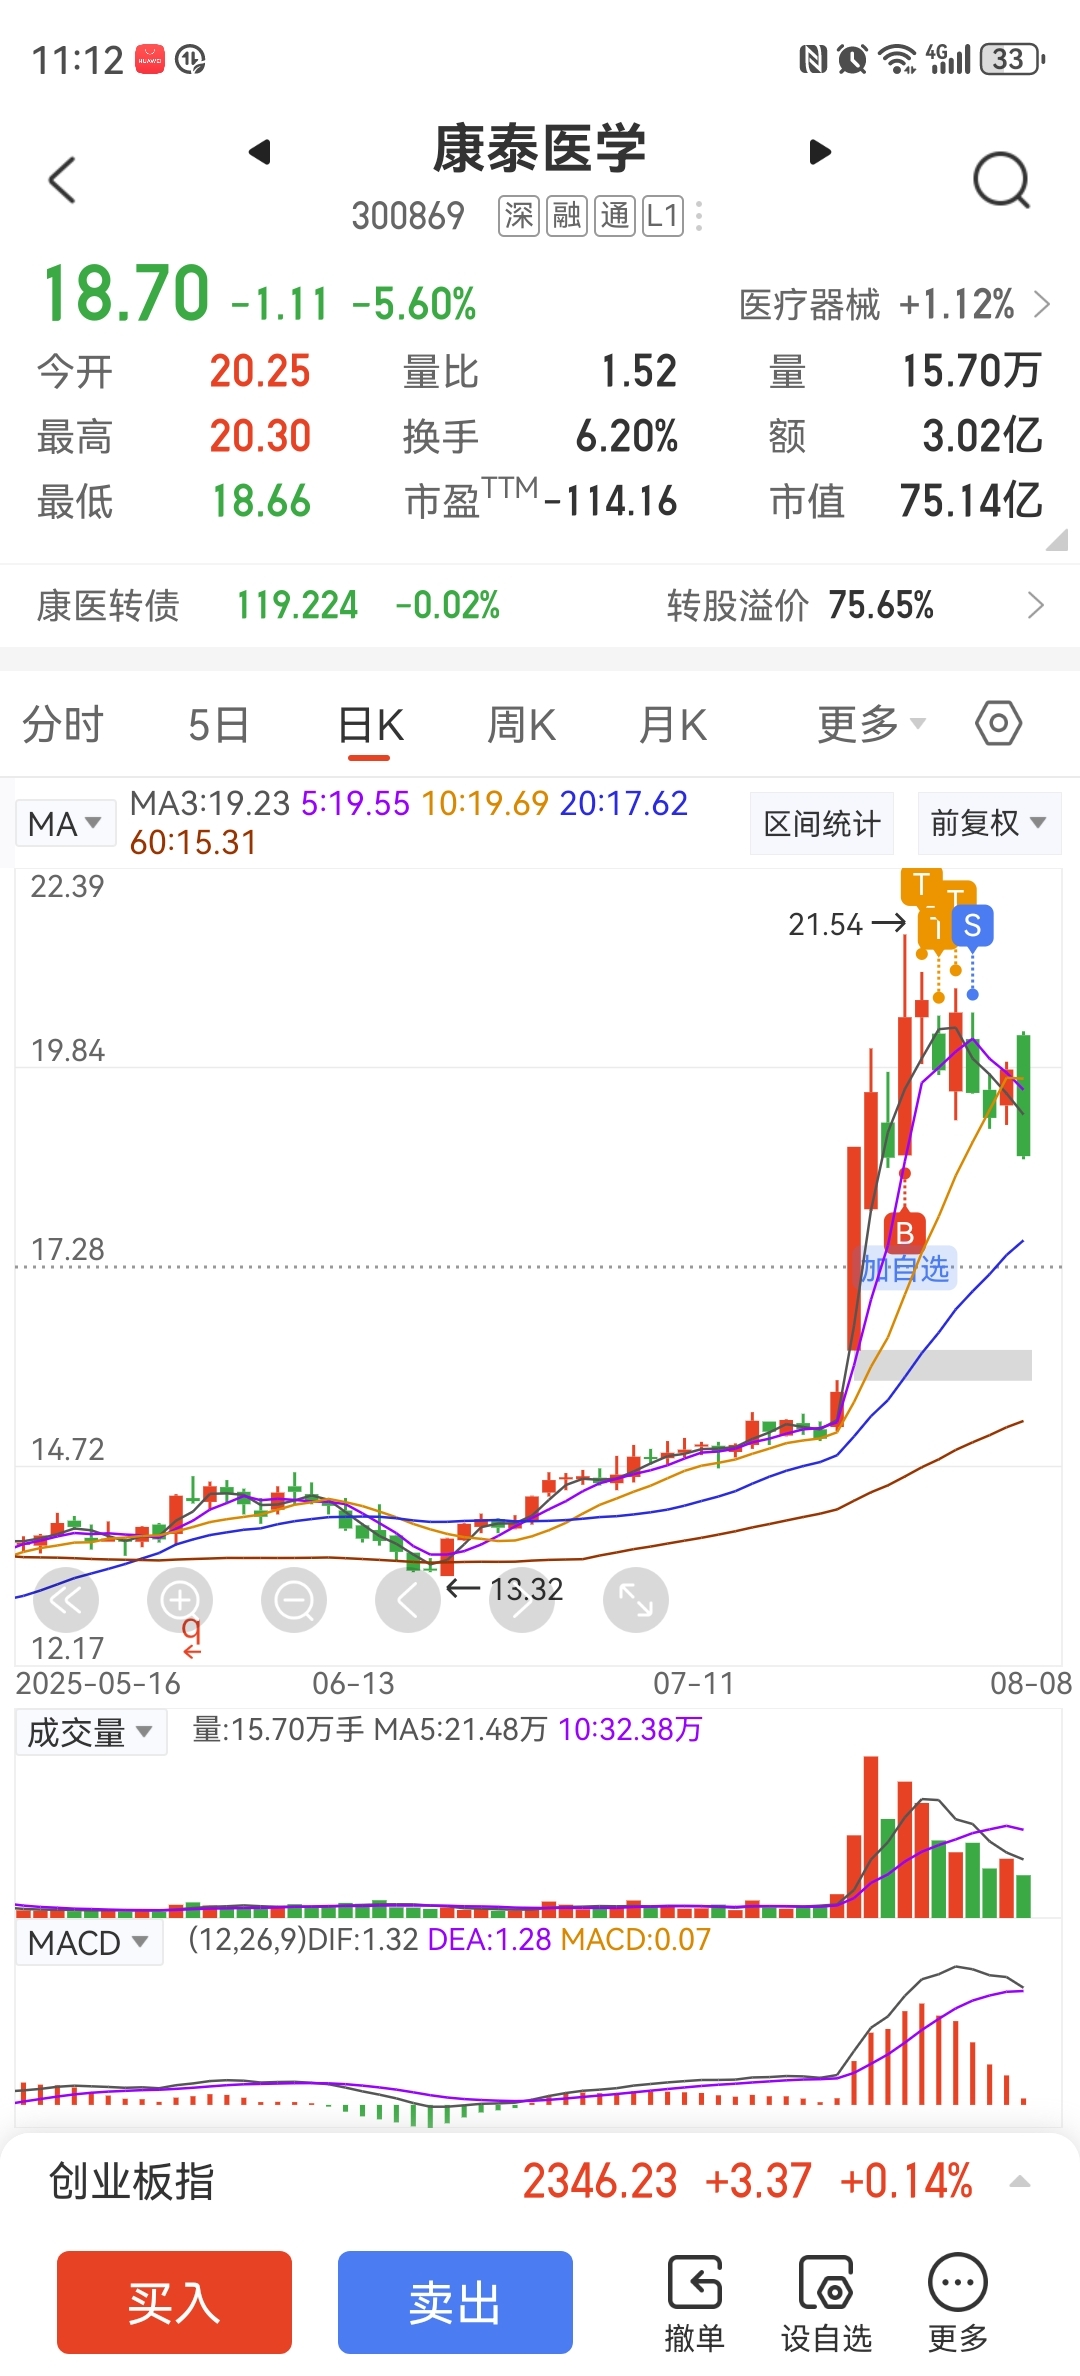Jump to earliest data with double-left arrow
The image size is (1080, 2376).
pyautogui.click(x=66, y=1600)
